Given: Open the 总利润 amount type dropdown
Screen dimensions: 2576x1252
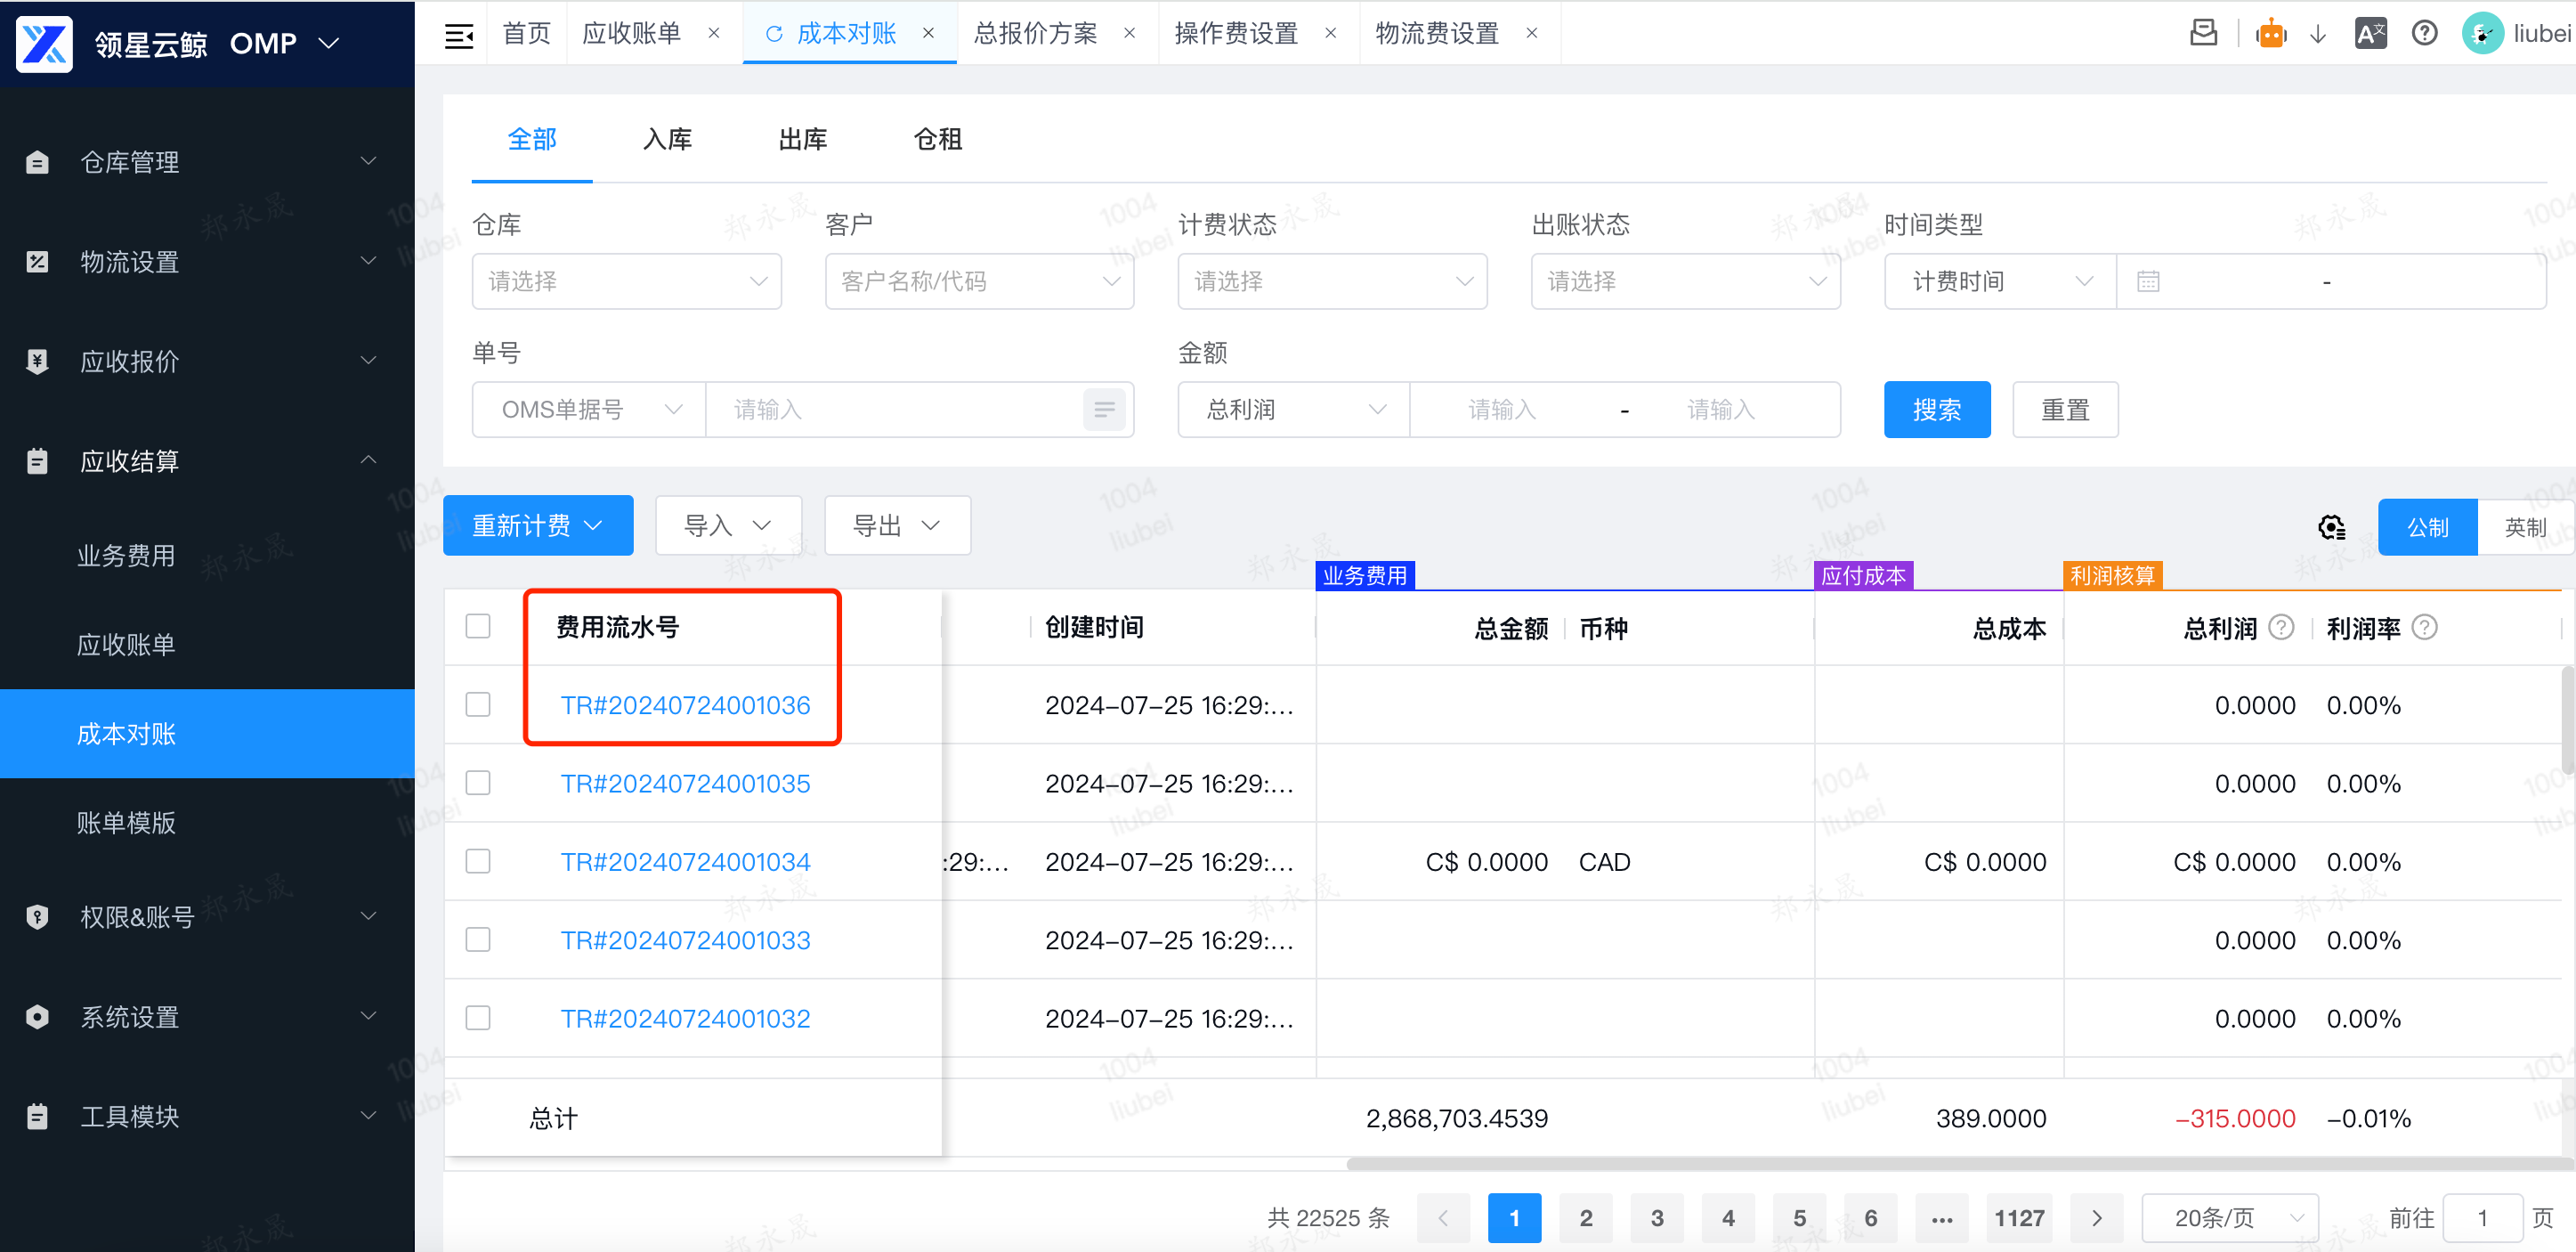Looking at the screenshot, I should [x=1294, y=410].
